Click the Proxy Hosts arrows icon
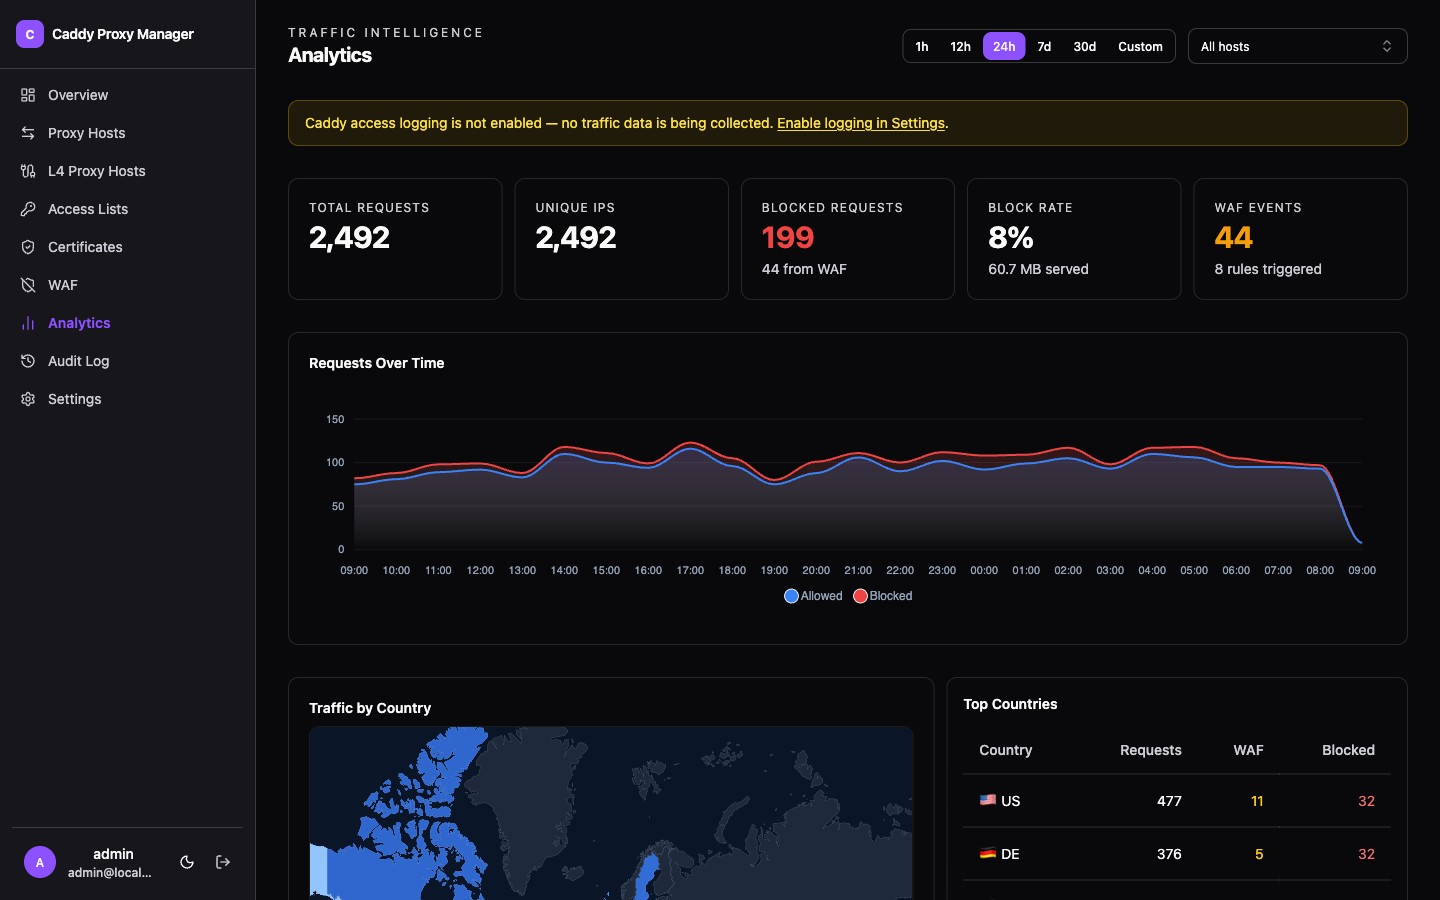This screenshot has height=900, width=1440. pyautogui.click(x=27, y=132)
